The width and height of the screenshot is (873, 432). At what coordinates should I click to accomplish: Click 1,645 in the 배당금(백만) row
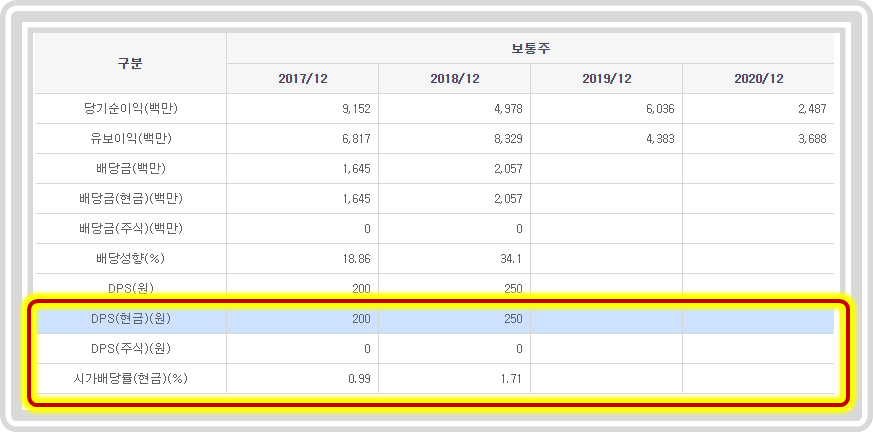[x=356, y=169]
